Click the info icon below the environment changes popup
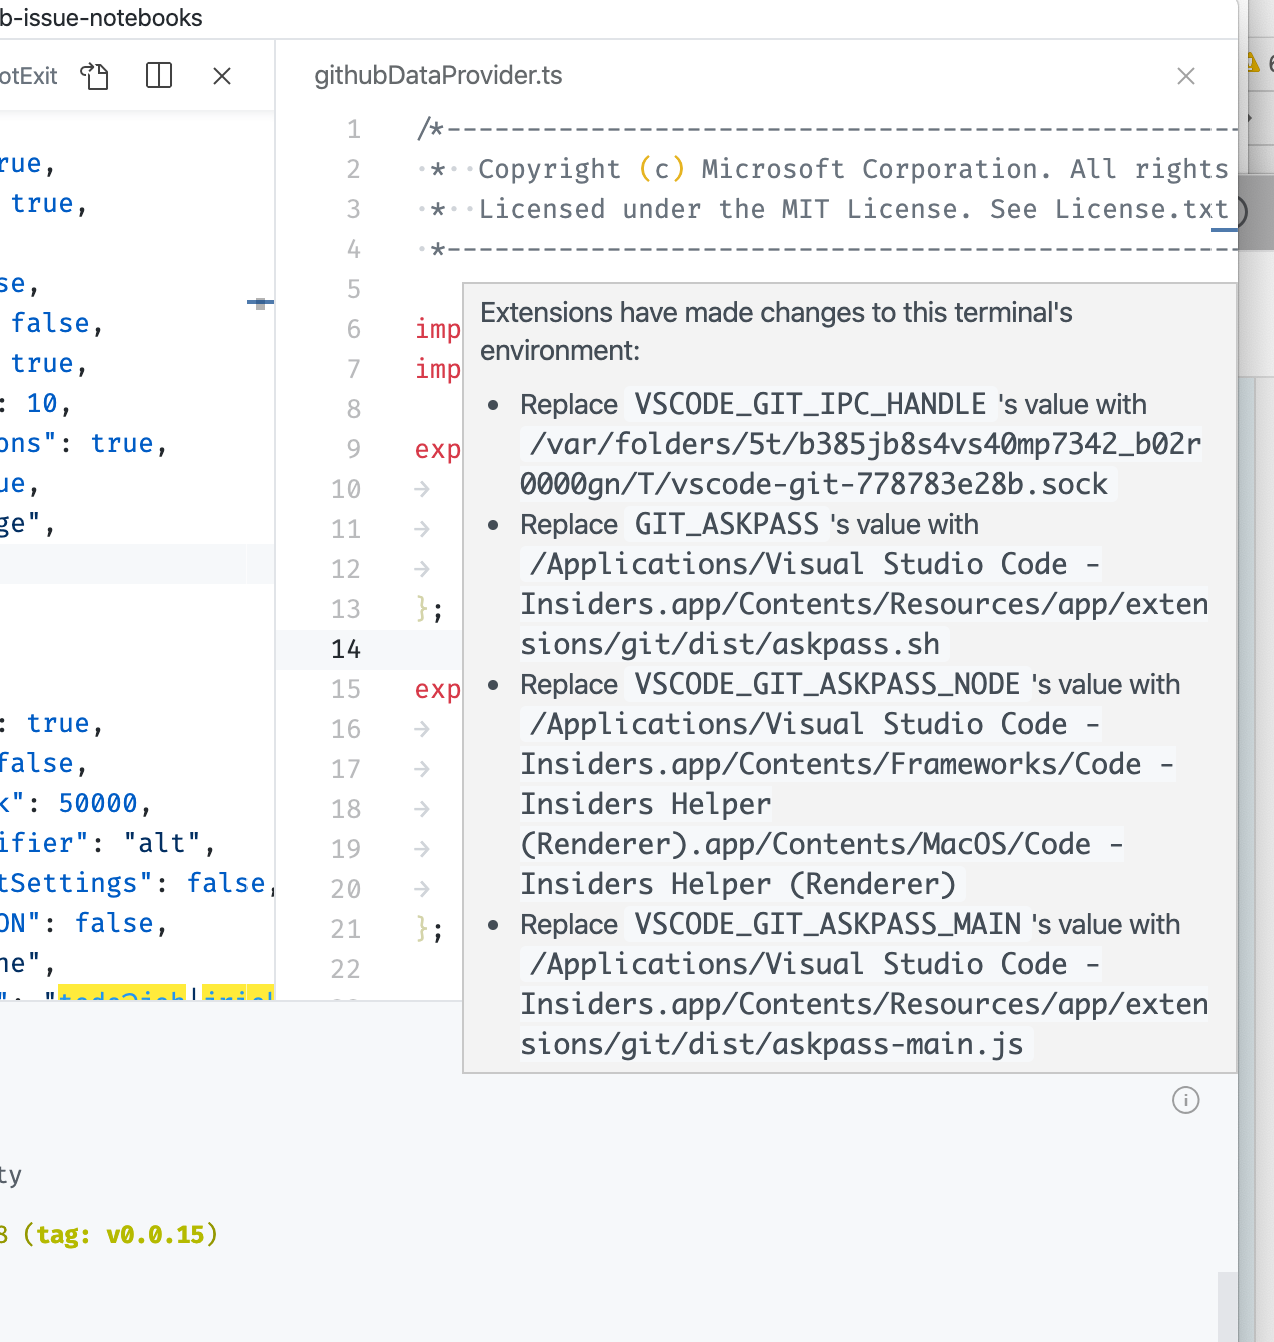This screenshot has height=1342, width=1274. [1186, 1100]
